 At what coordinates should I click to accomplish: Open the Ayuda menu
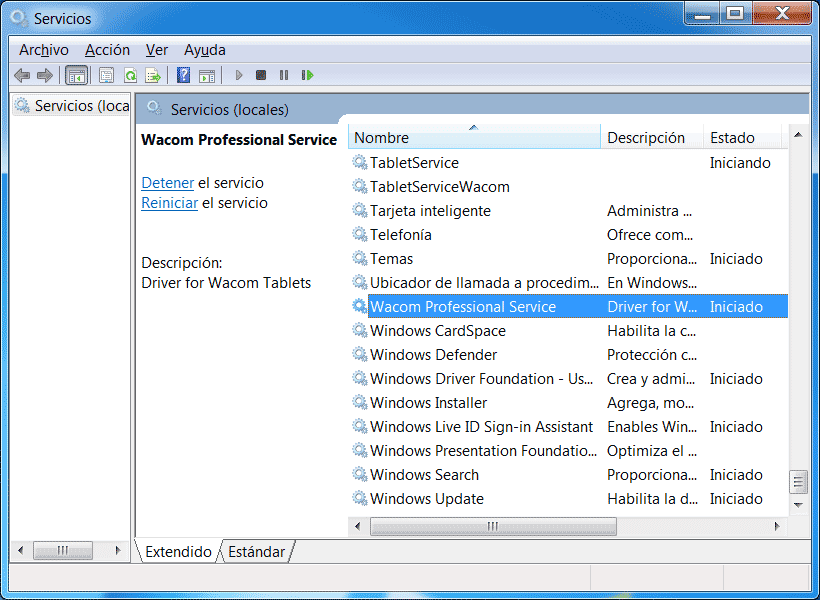pos(204,50)
